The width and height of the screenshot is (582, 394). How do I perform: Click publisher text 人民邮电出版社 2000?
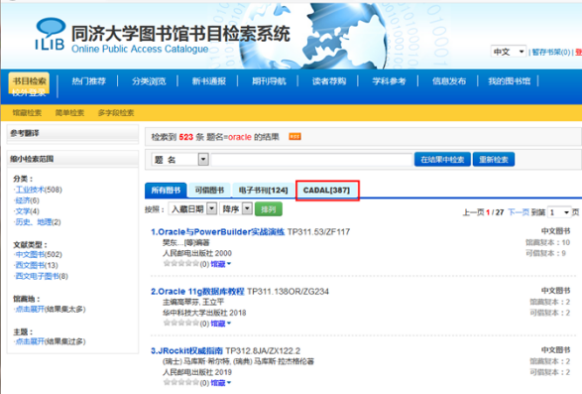(197, 253)
